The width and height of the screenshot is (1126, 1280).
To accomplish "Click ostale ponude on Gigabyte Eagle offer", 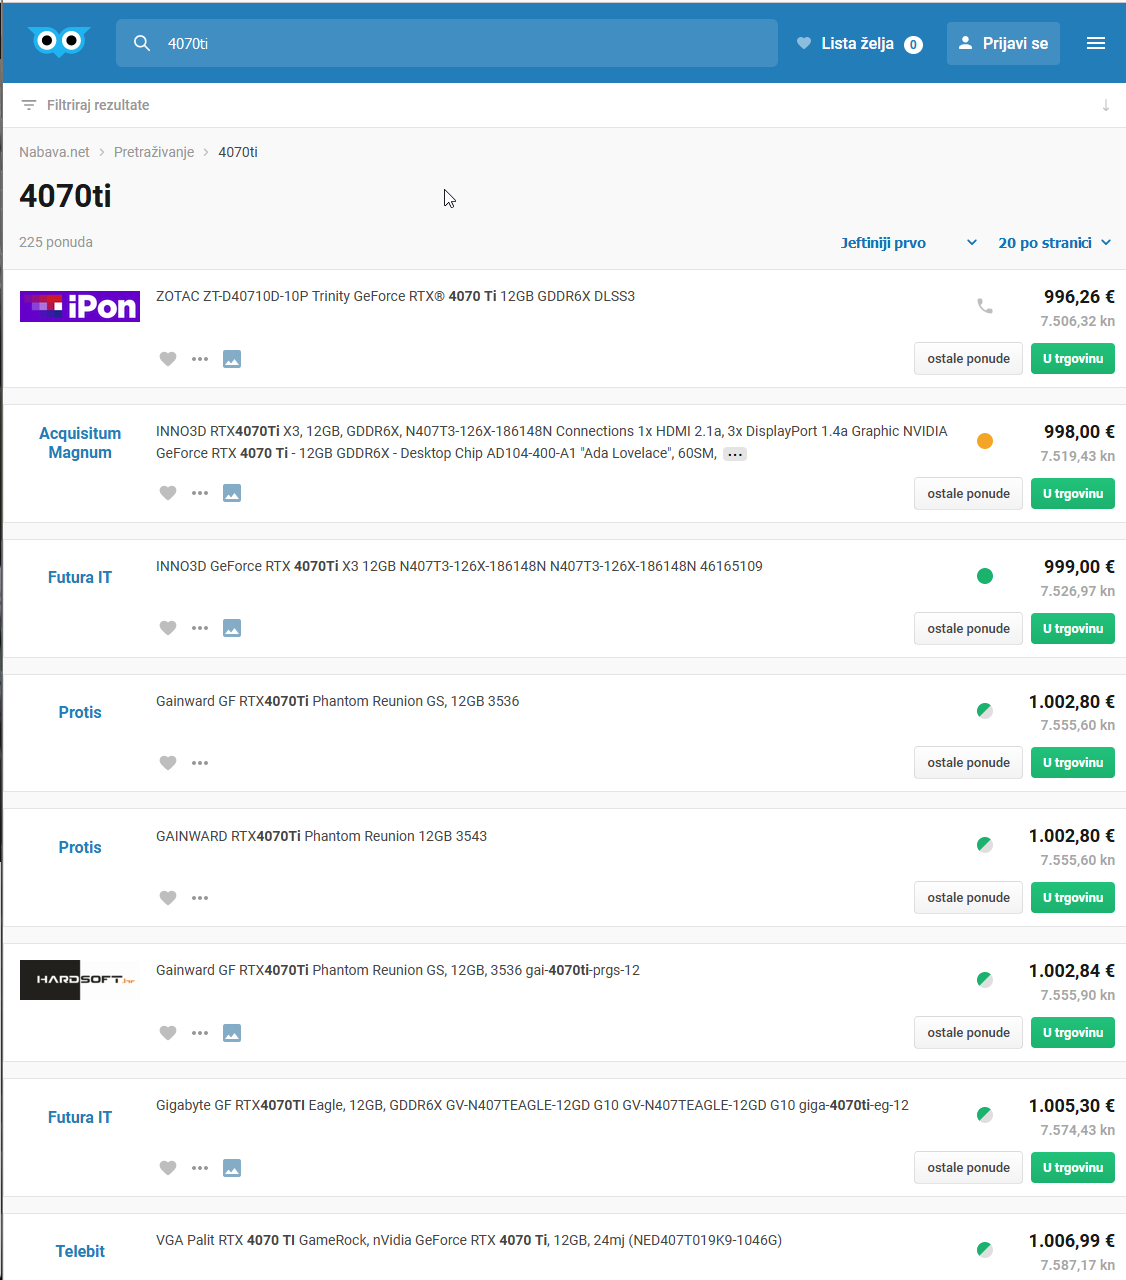I will coord(968,1168).
